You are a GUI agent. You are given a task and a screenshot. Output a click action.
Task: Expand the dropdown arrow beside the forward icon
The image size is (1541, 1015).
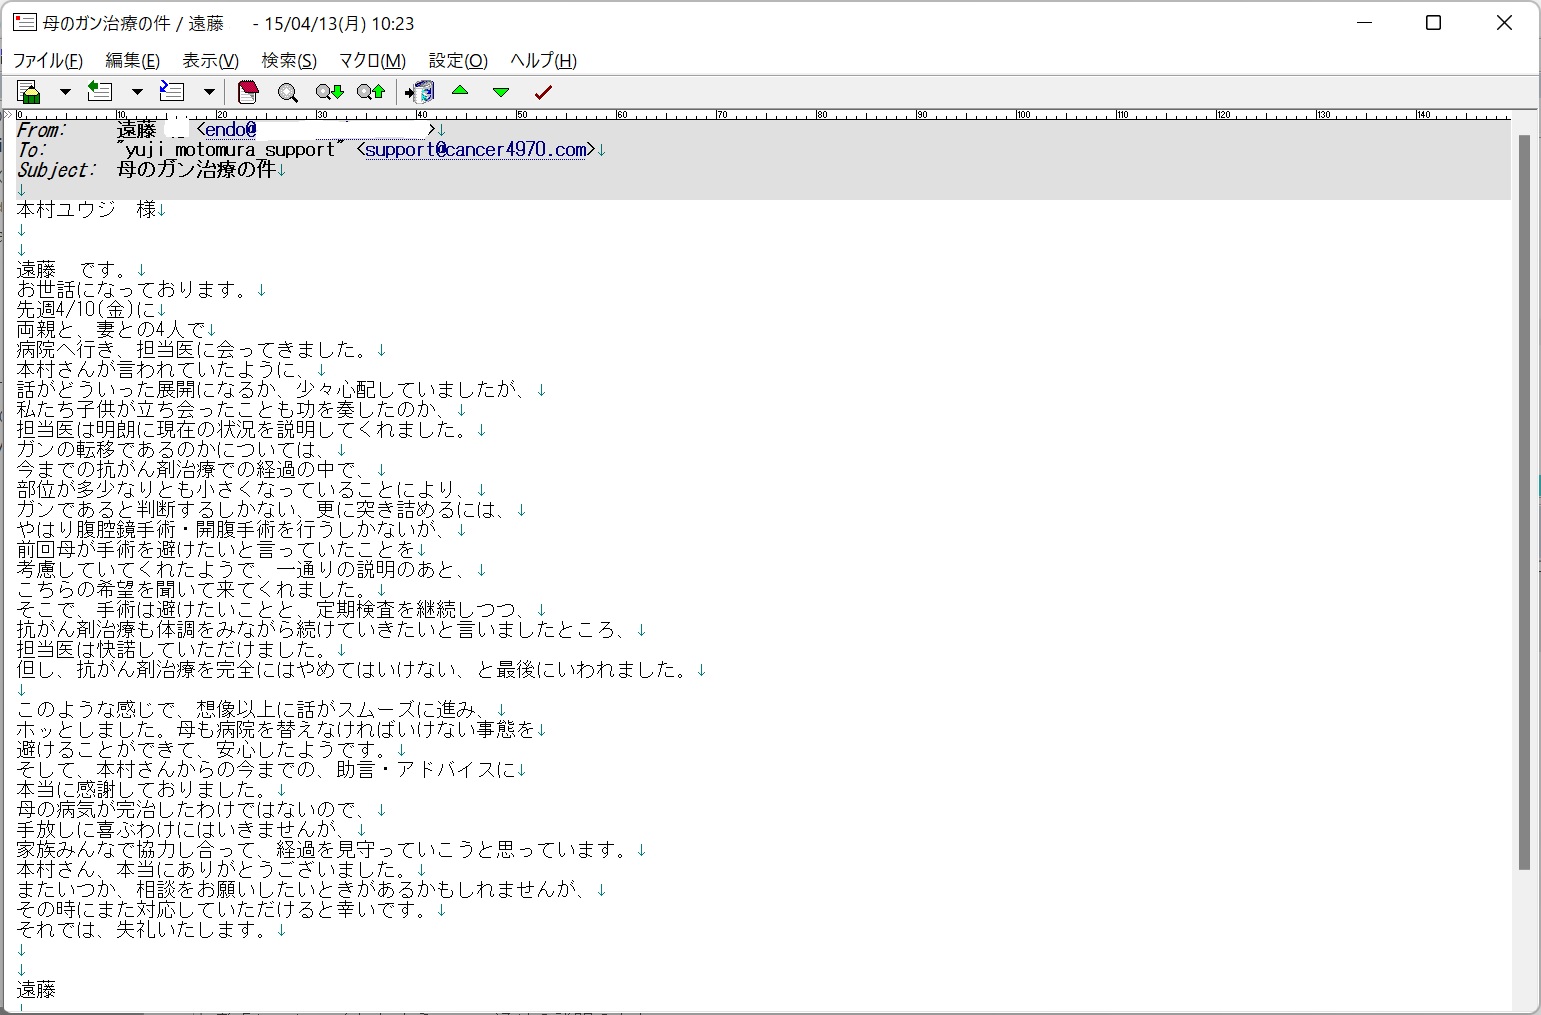coord(209,92)
